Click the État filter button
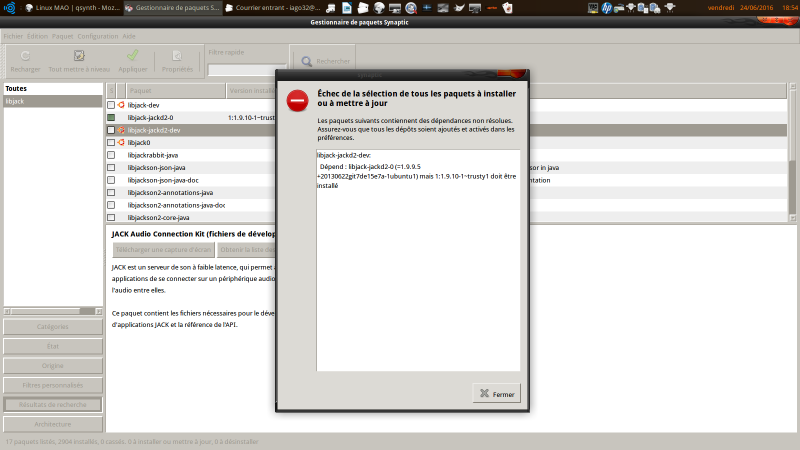The image size is (800, 450). point(53,346)
